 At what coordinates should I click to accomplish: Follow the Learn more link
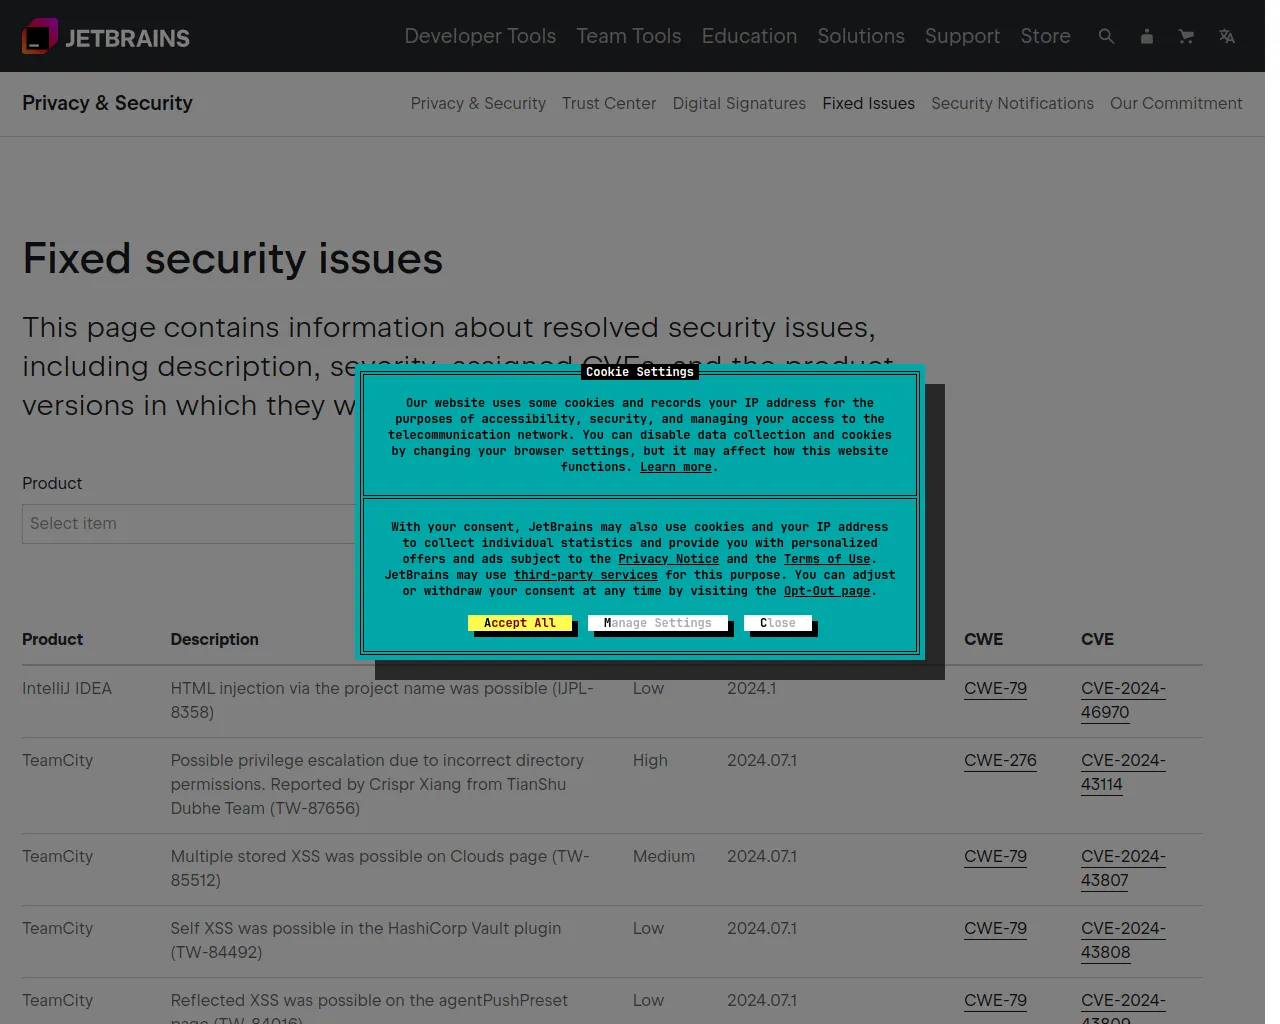tap(676, 467)
